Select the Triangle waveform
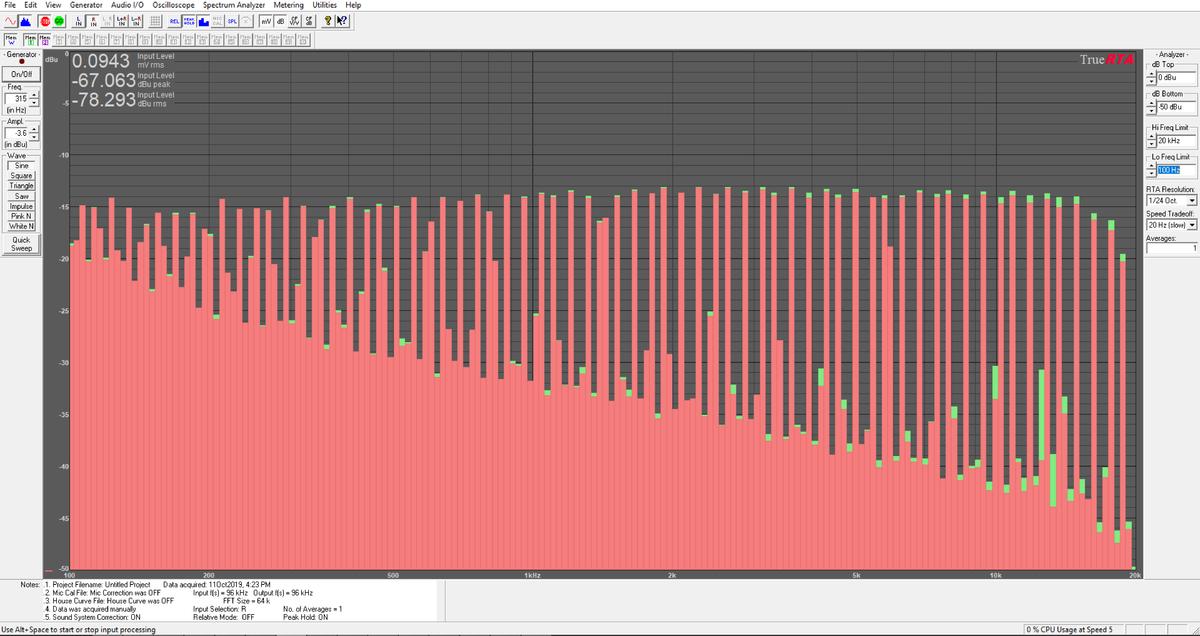Image resolution: width=1200 pixels, height=636 pixels. (x=21, y=186)
